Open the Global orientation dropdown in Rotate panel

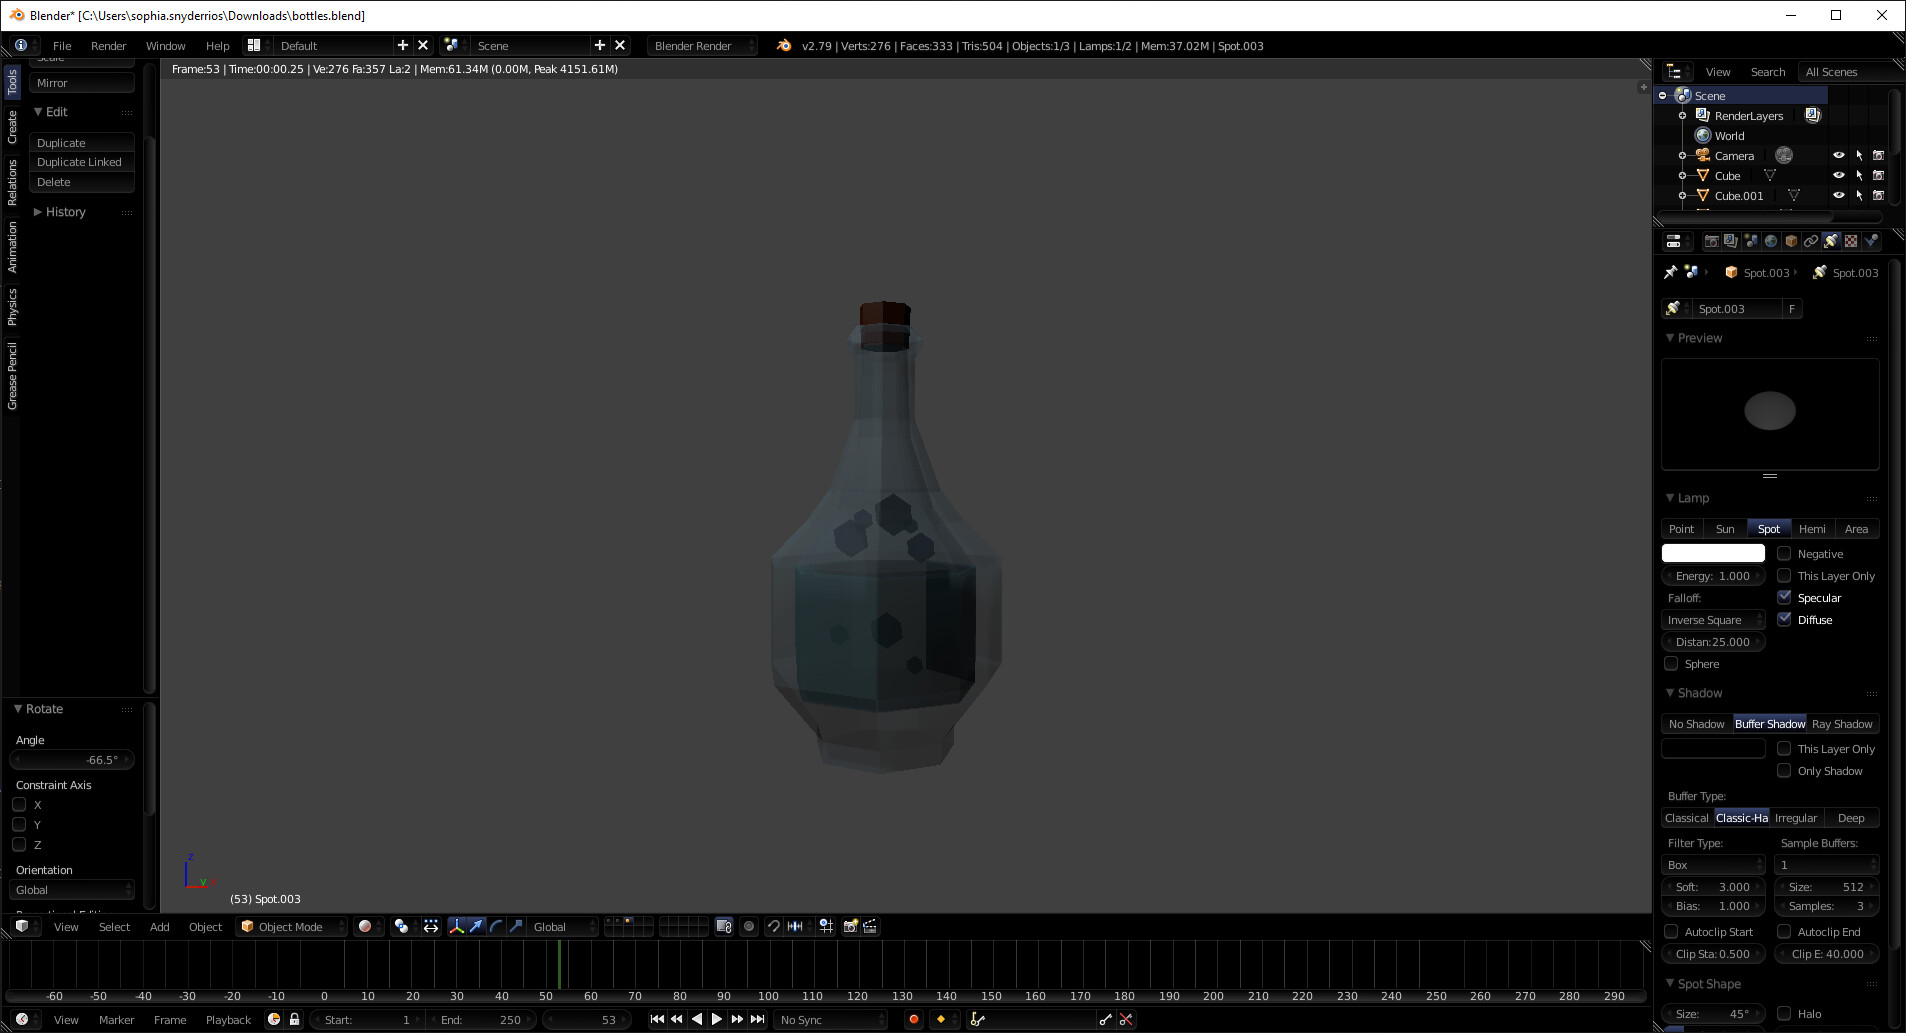[x=70, y=889]
